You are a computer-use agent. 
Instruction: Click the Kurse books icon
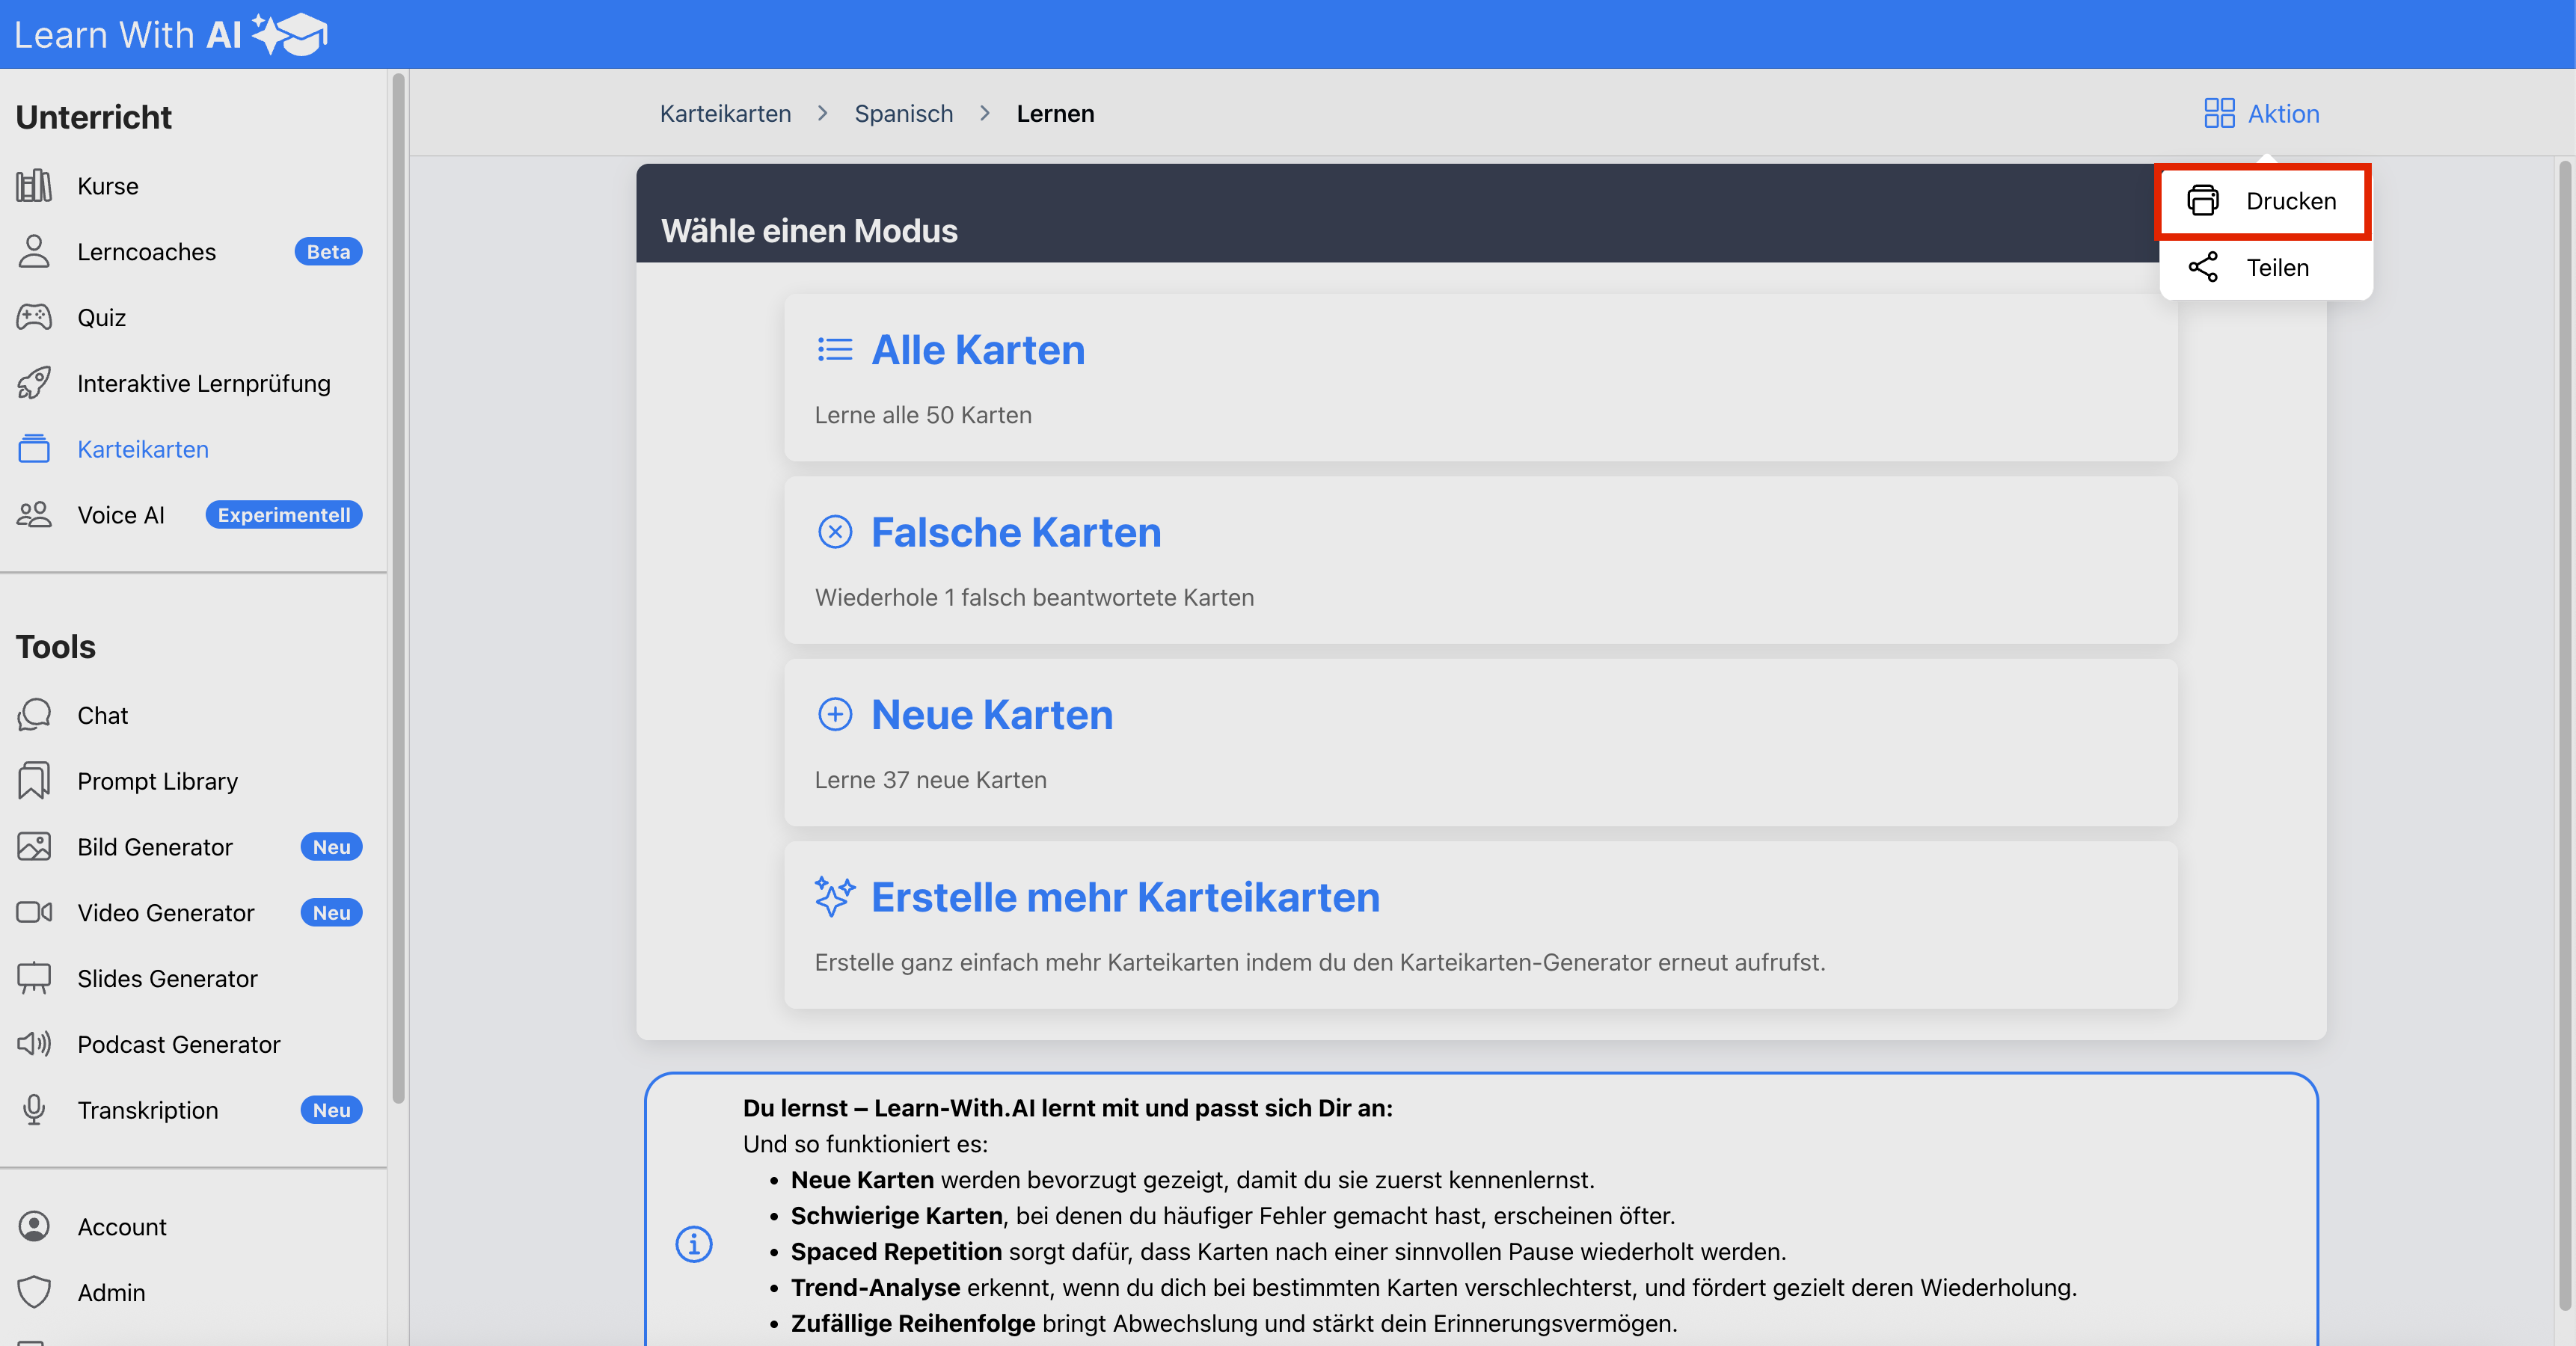(x=34, y=186)
